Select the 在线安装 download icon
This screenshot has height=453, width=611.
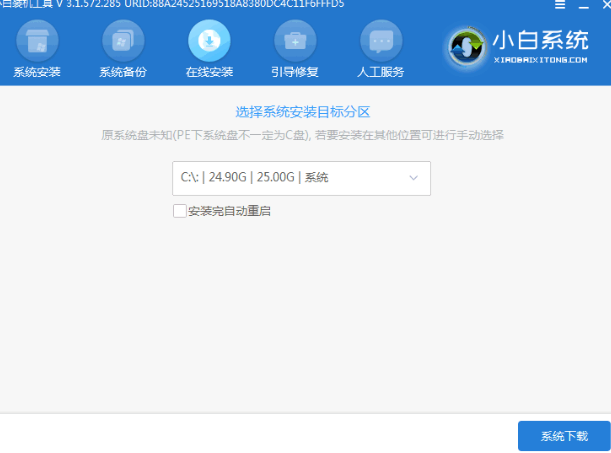pyautogui.click(x=209, y=41)
